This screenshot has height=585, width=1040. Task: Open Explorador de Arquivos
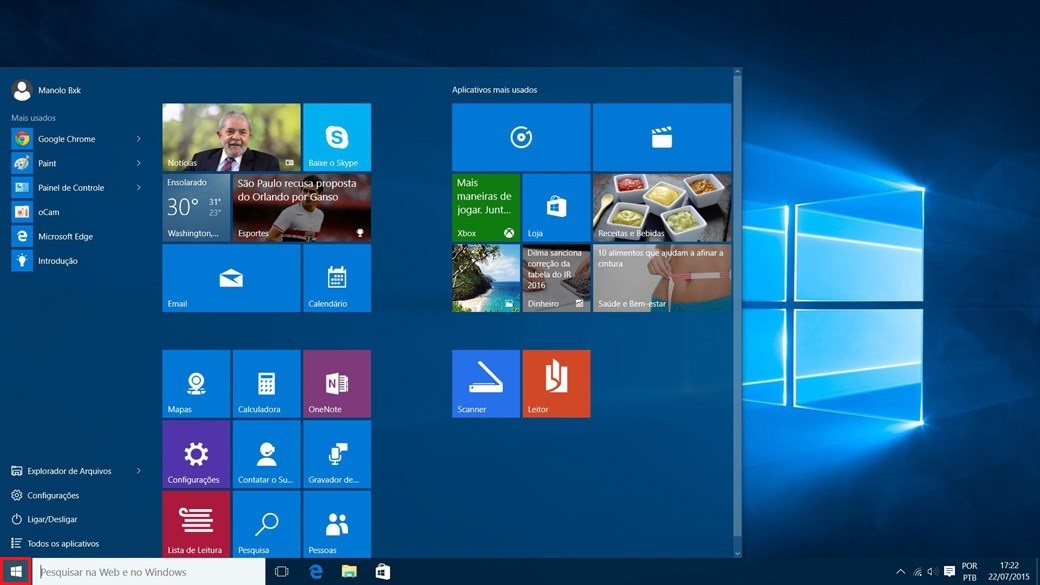[70, 471]
